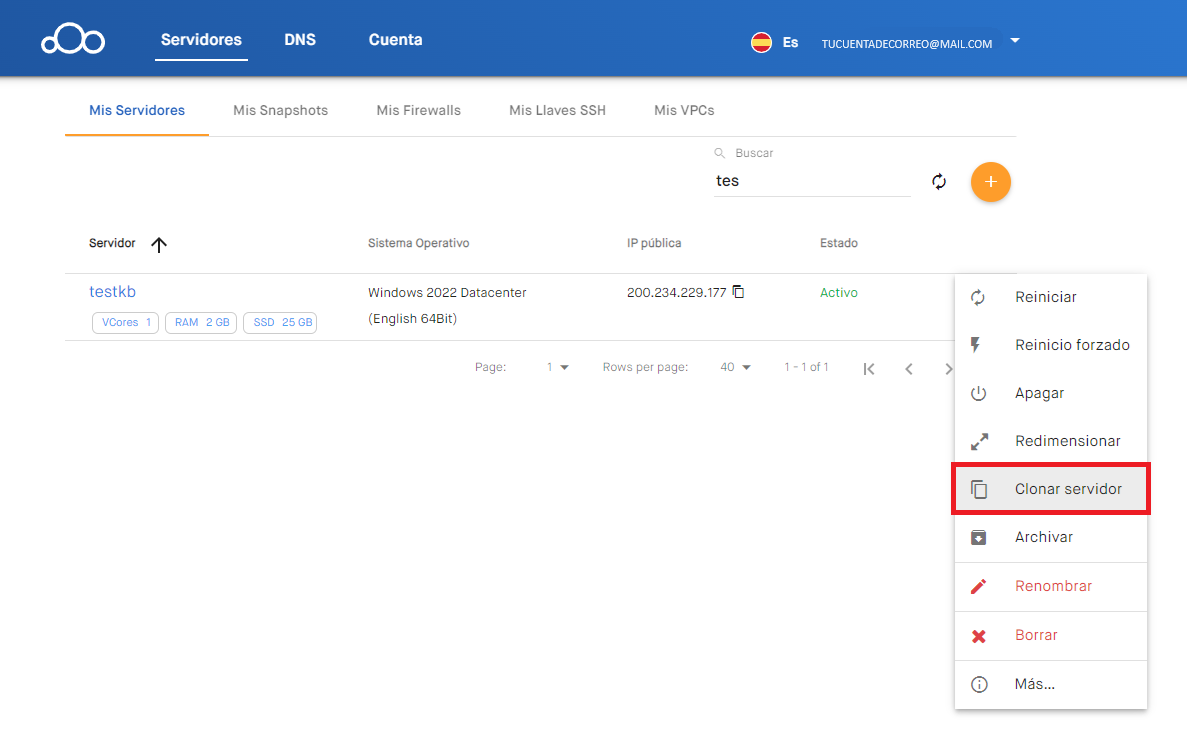Image resolution: width=1187 pixels, height=743 pixels.
Task: Toggle the Servidor column sort order
Action: (159, 243)
